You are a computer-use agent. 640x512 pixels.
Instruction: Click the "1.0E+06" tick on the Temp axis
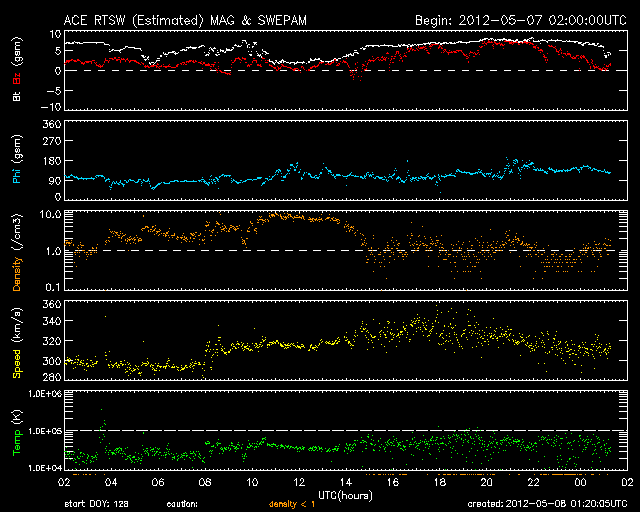click(x=45, y=394)
